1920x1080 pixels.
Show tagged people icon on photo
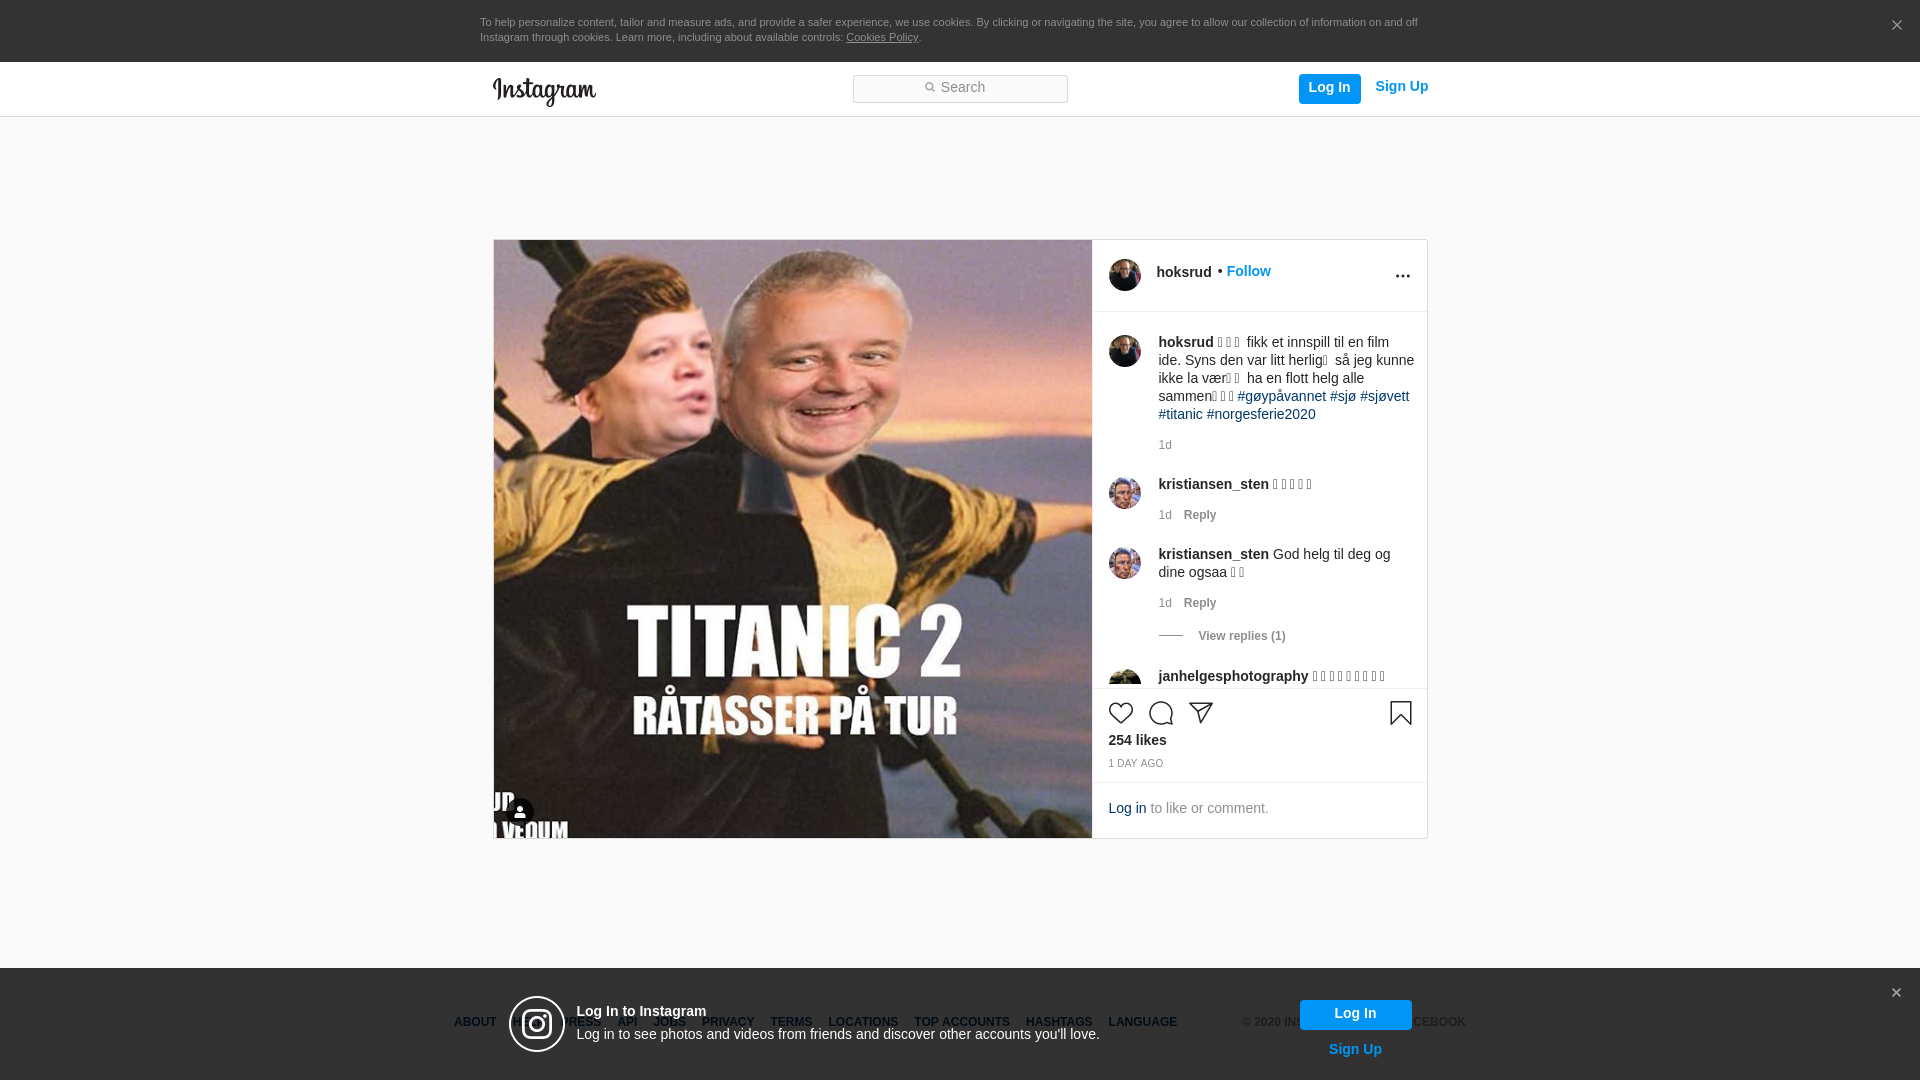tap(519, 812)
